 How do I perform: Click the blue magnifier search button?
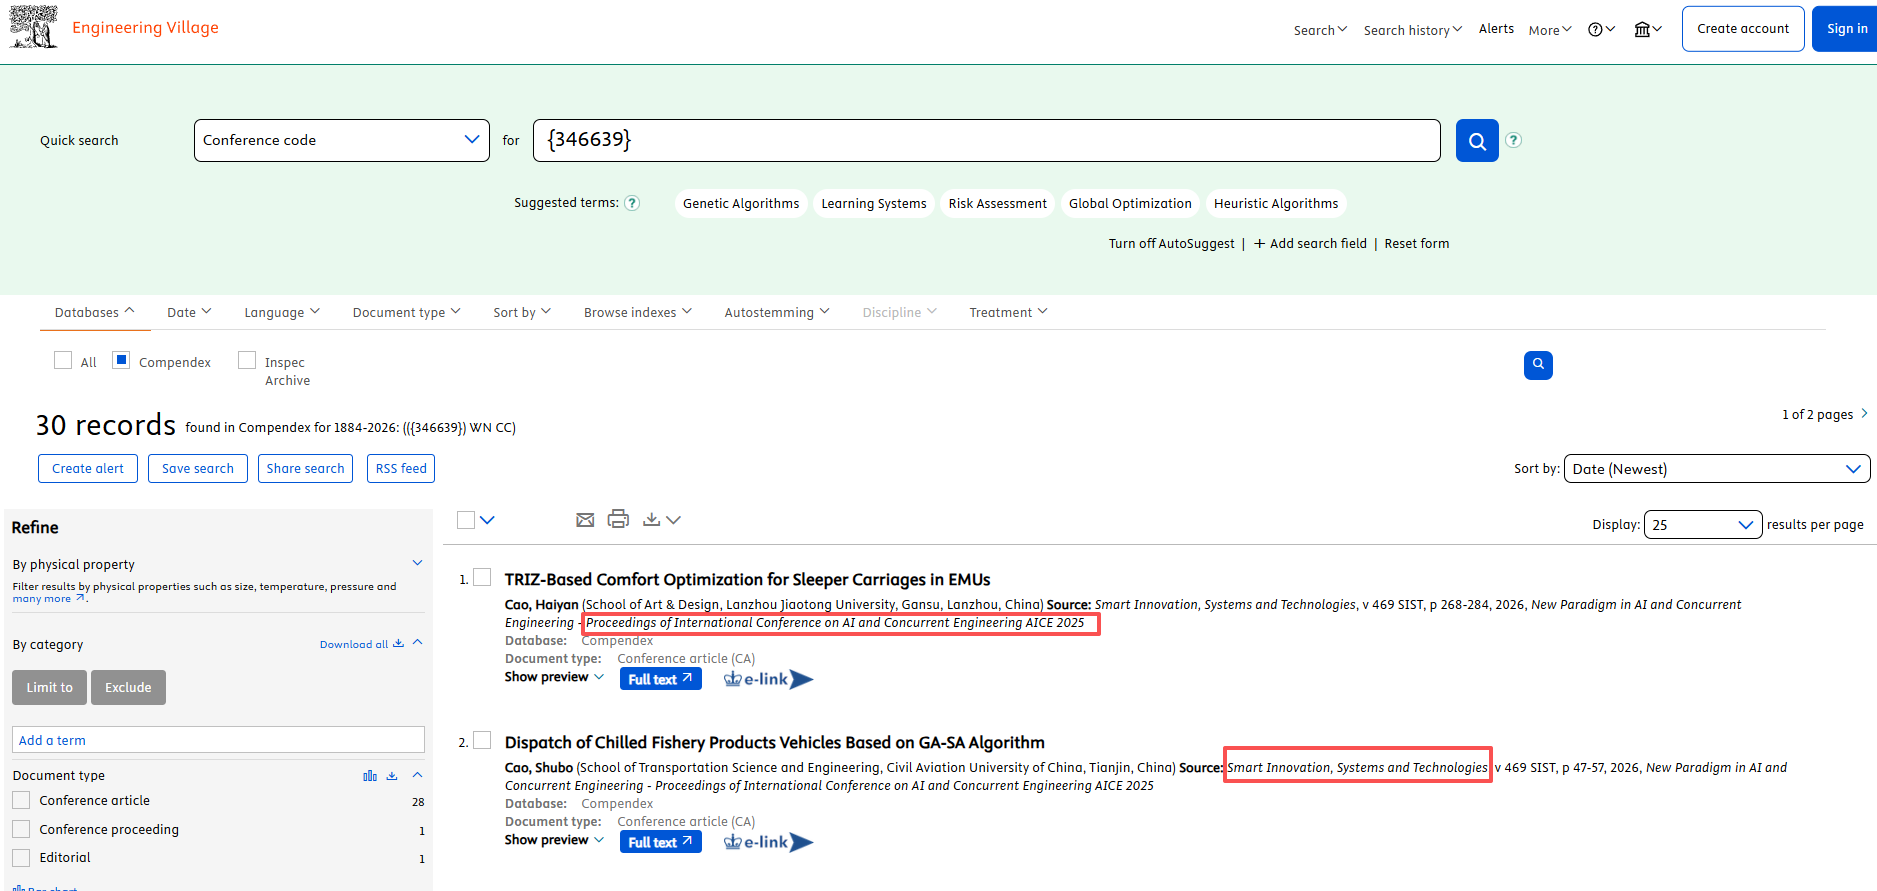click(1476, 141)
